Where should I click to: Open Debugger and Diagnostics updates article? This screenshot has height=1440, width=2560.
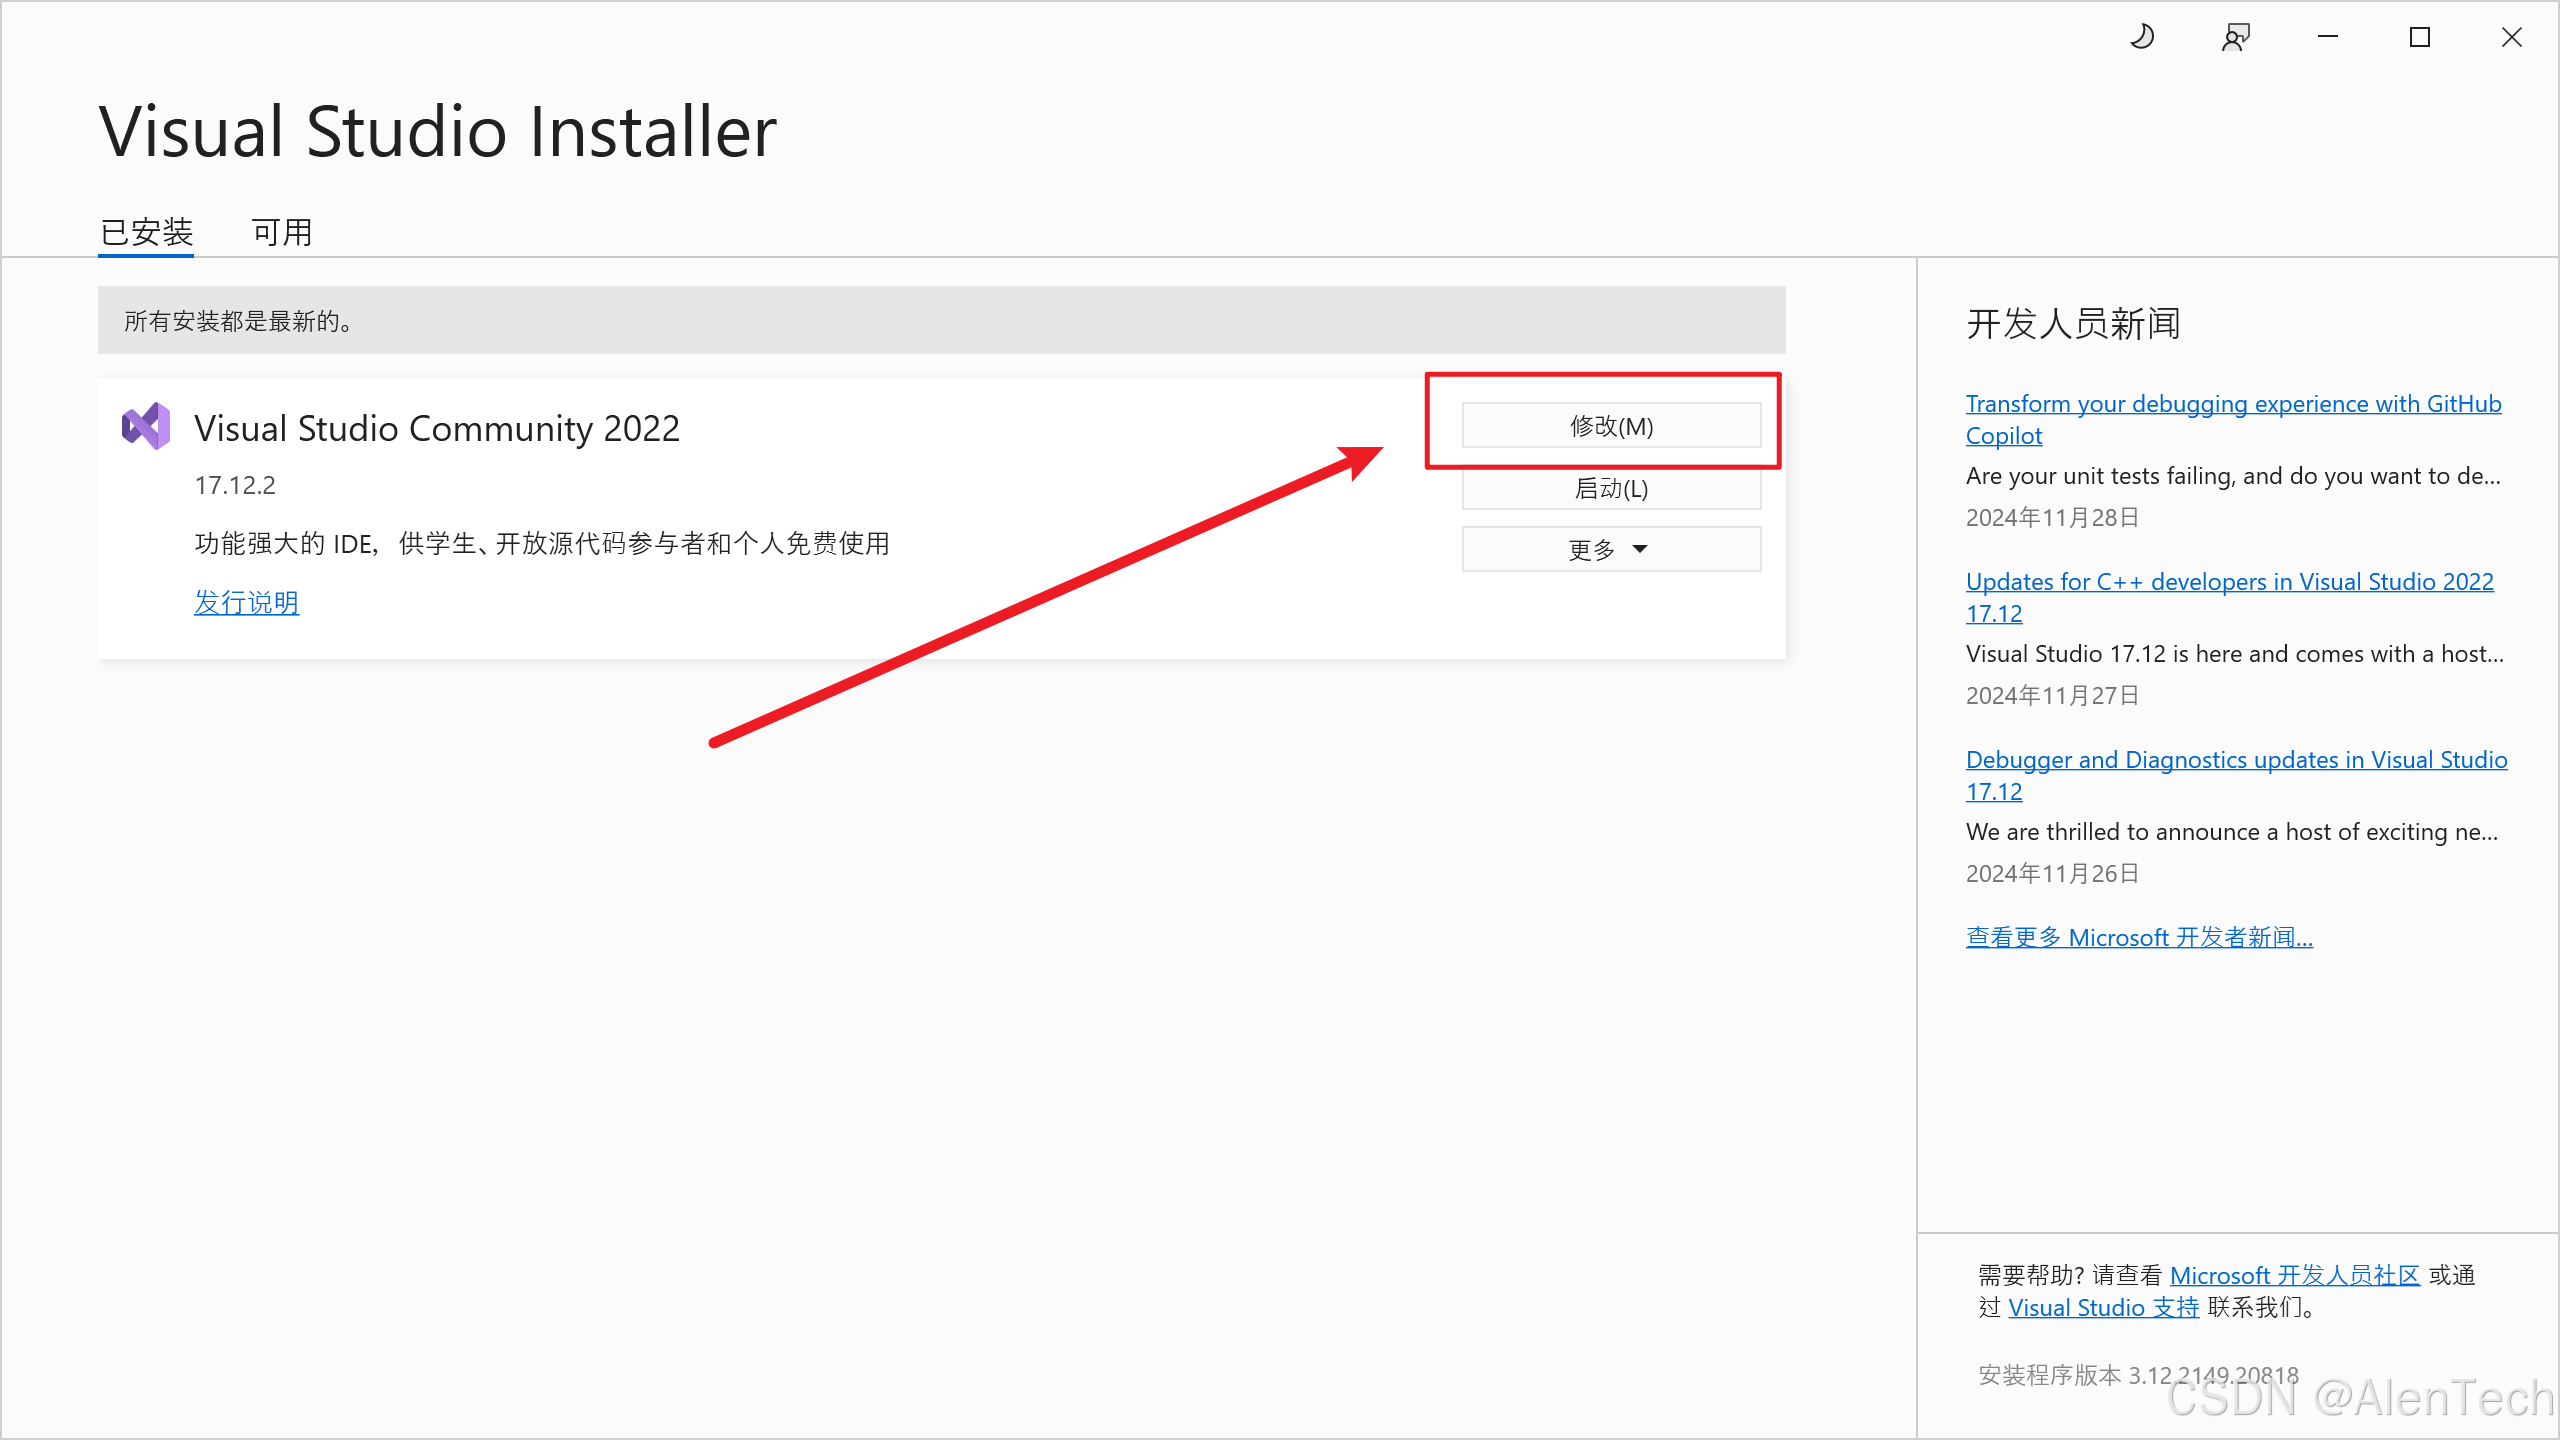tap(2236, 760)
